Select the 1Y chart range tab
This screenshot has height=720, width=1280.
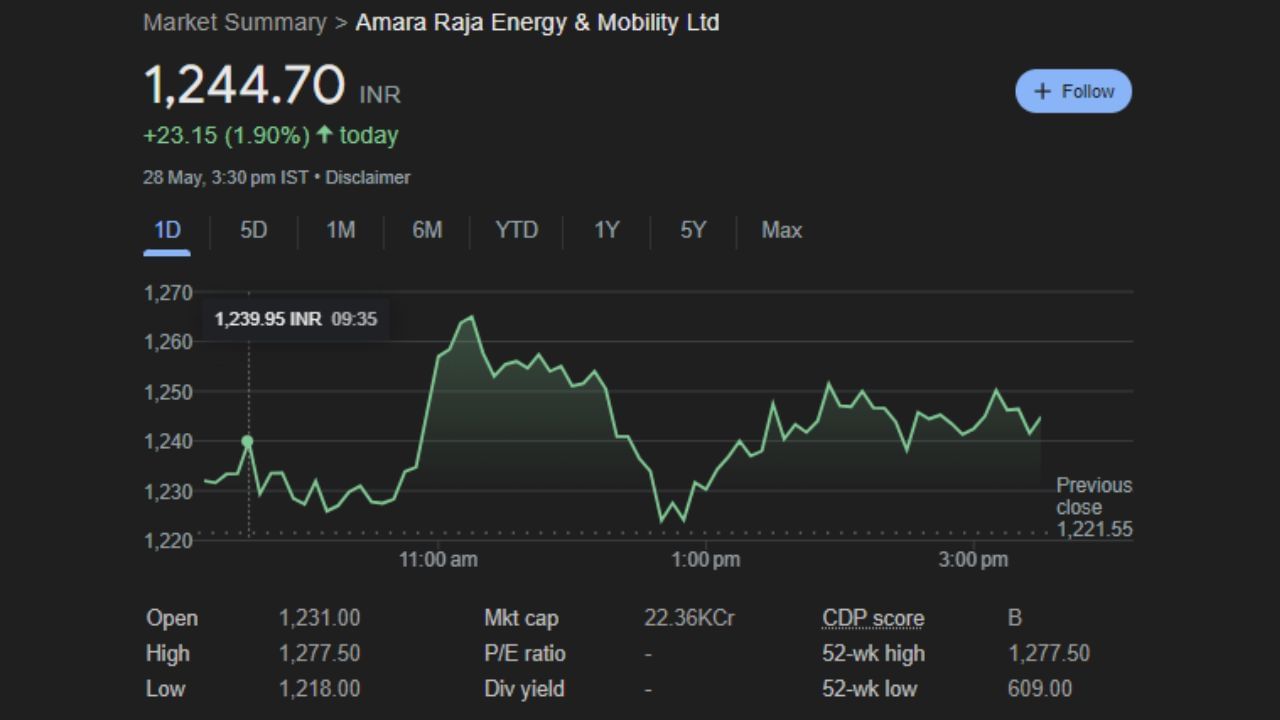[607, 230]
